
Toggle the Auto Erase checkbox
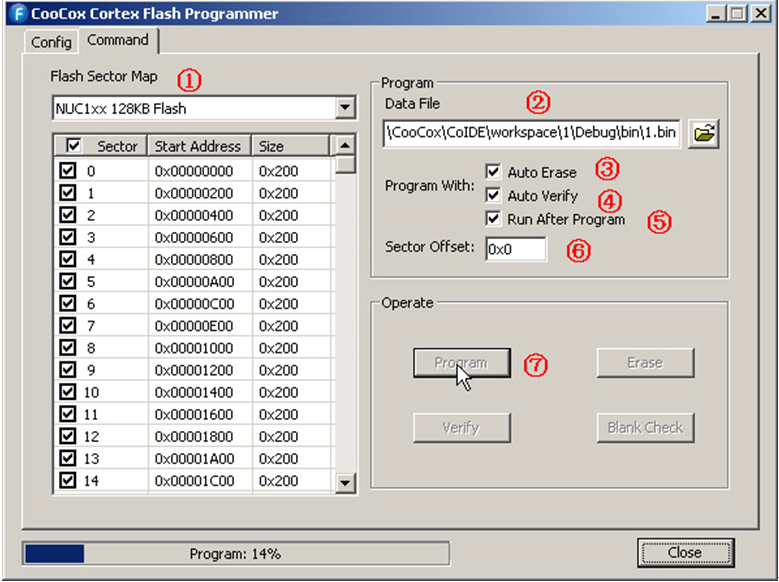pos(493,172)
